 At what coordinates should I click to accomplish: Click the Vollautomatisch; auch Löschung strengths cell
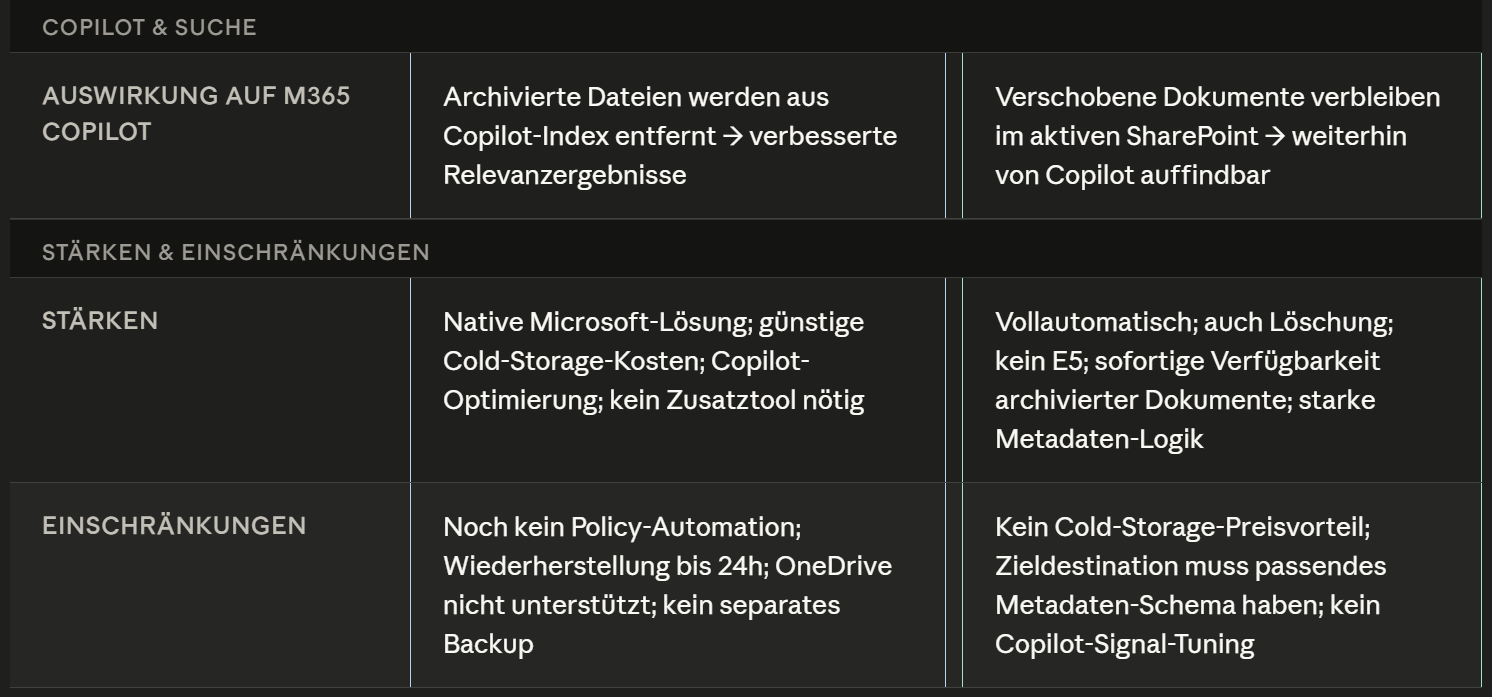(1221, 380)
